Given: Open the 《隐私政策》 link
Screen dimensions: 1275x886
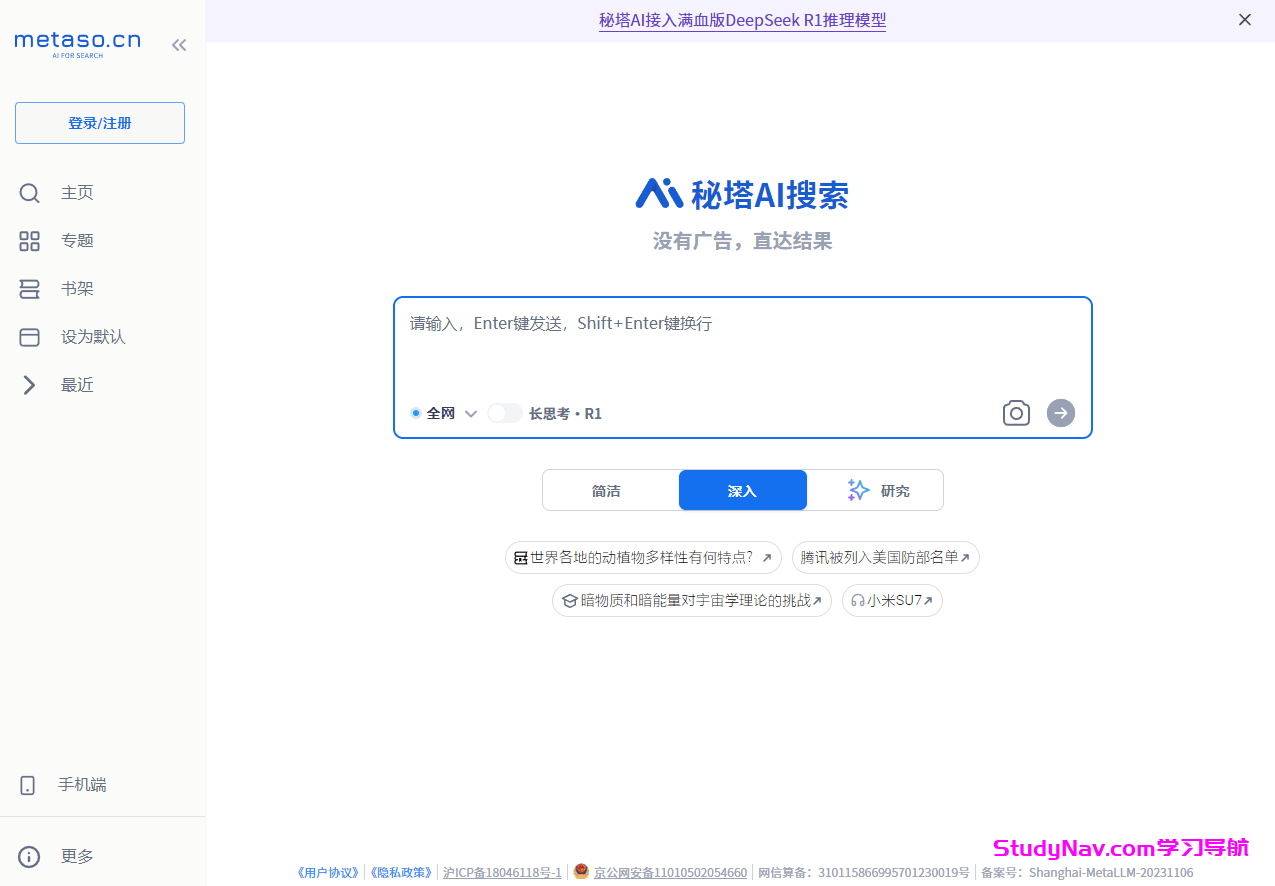Looking at the screenshot, I should coord(401,873).
